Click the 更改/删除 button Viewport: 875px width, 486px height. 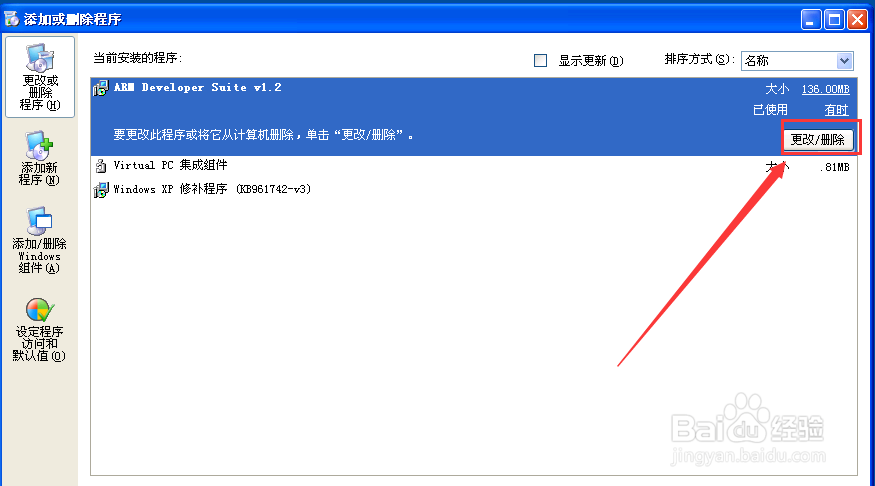pos(818,139)
